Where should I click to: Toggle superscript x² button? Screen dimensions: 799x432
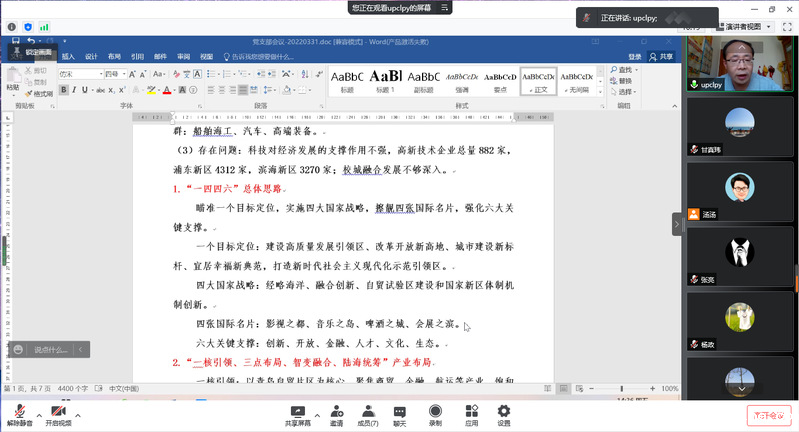(x=122, y=90)
